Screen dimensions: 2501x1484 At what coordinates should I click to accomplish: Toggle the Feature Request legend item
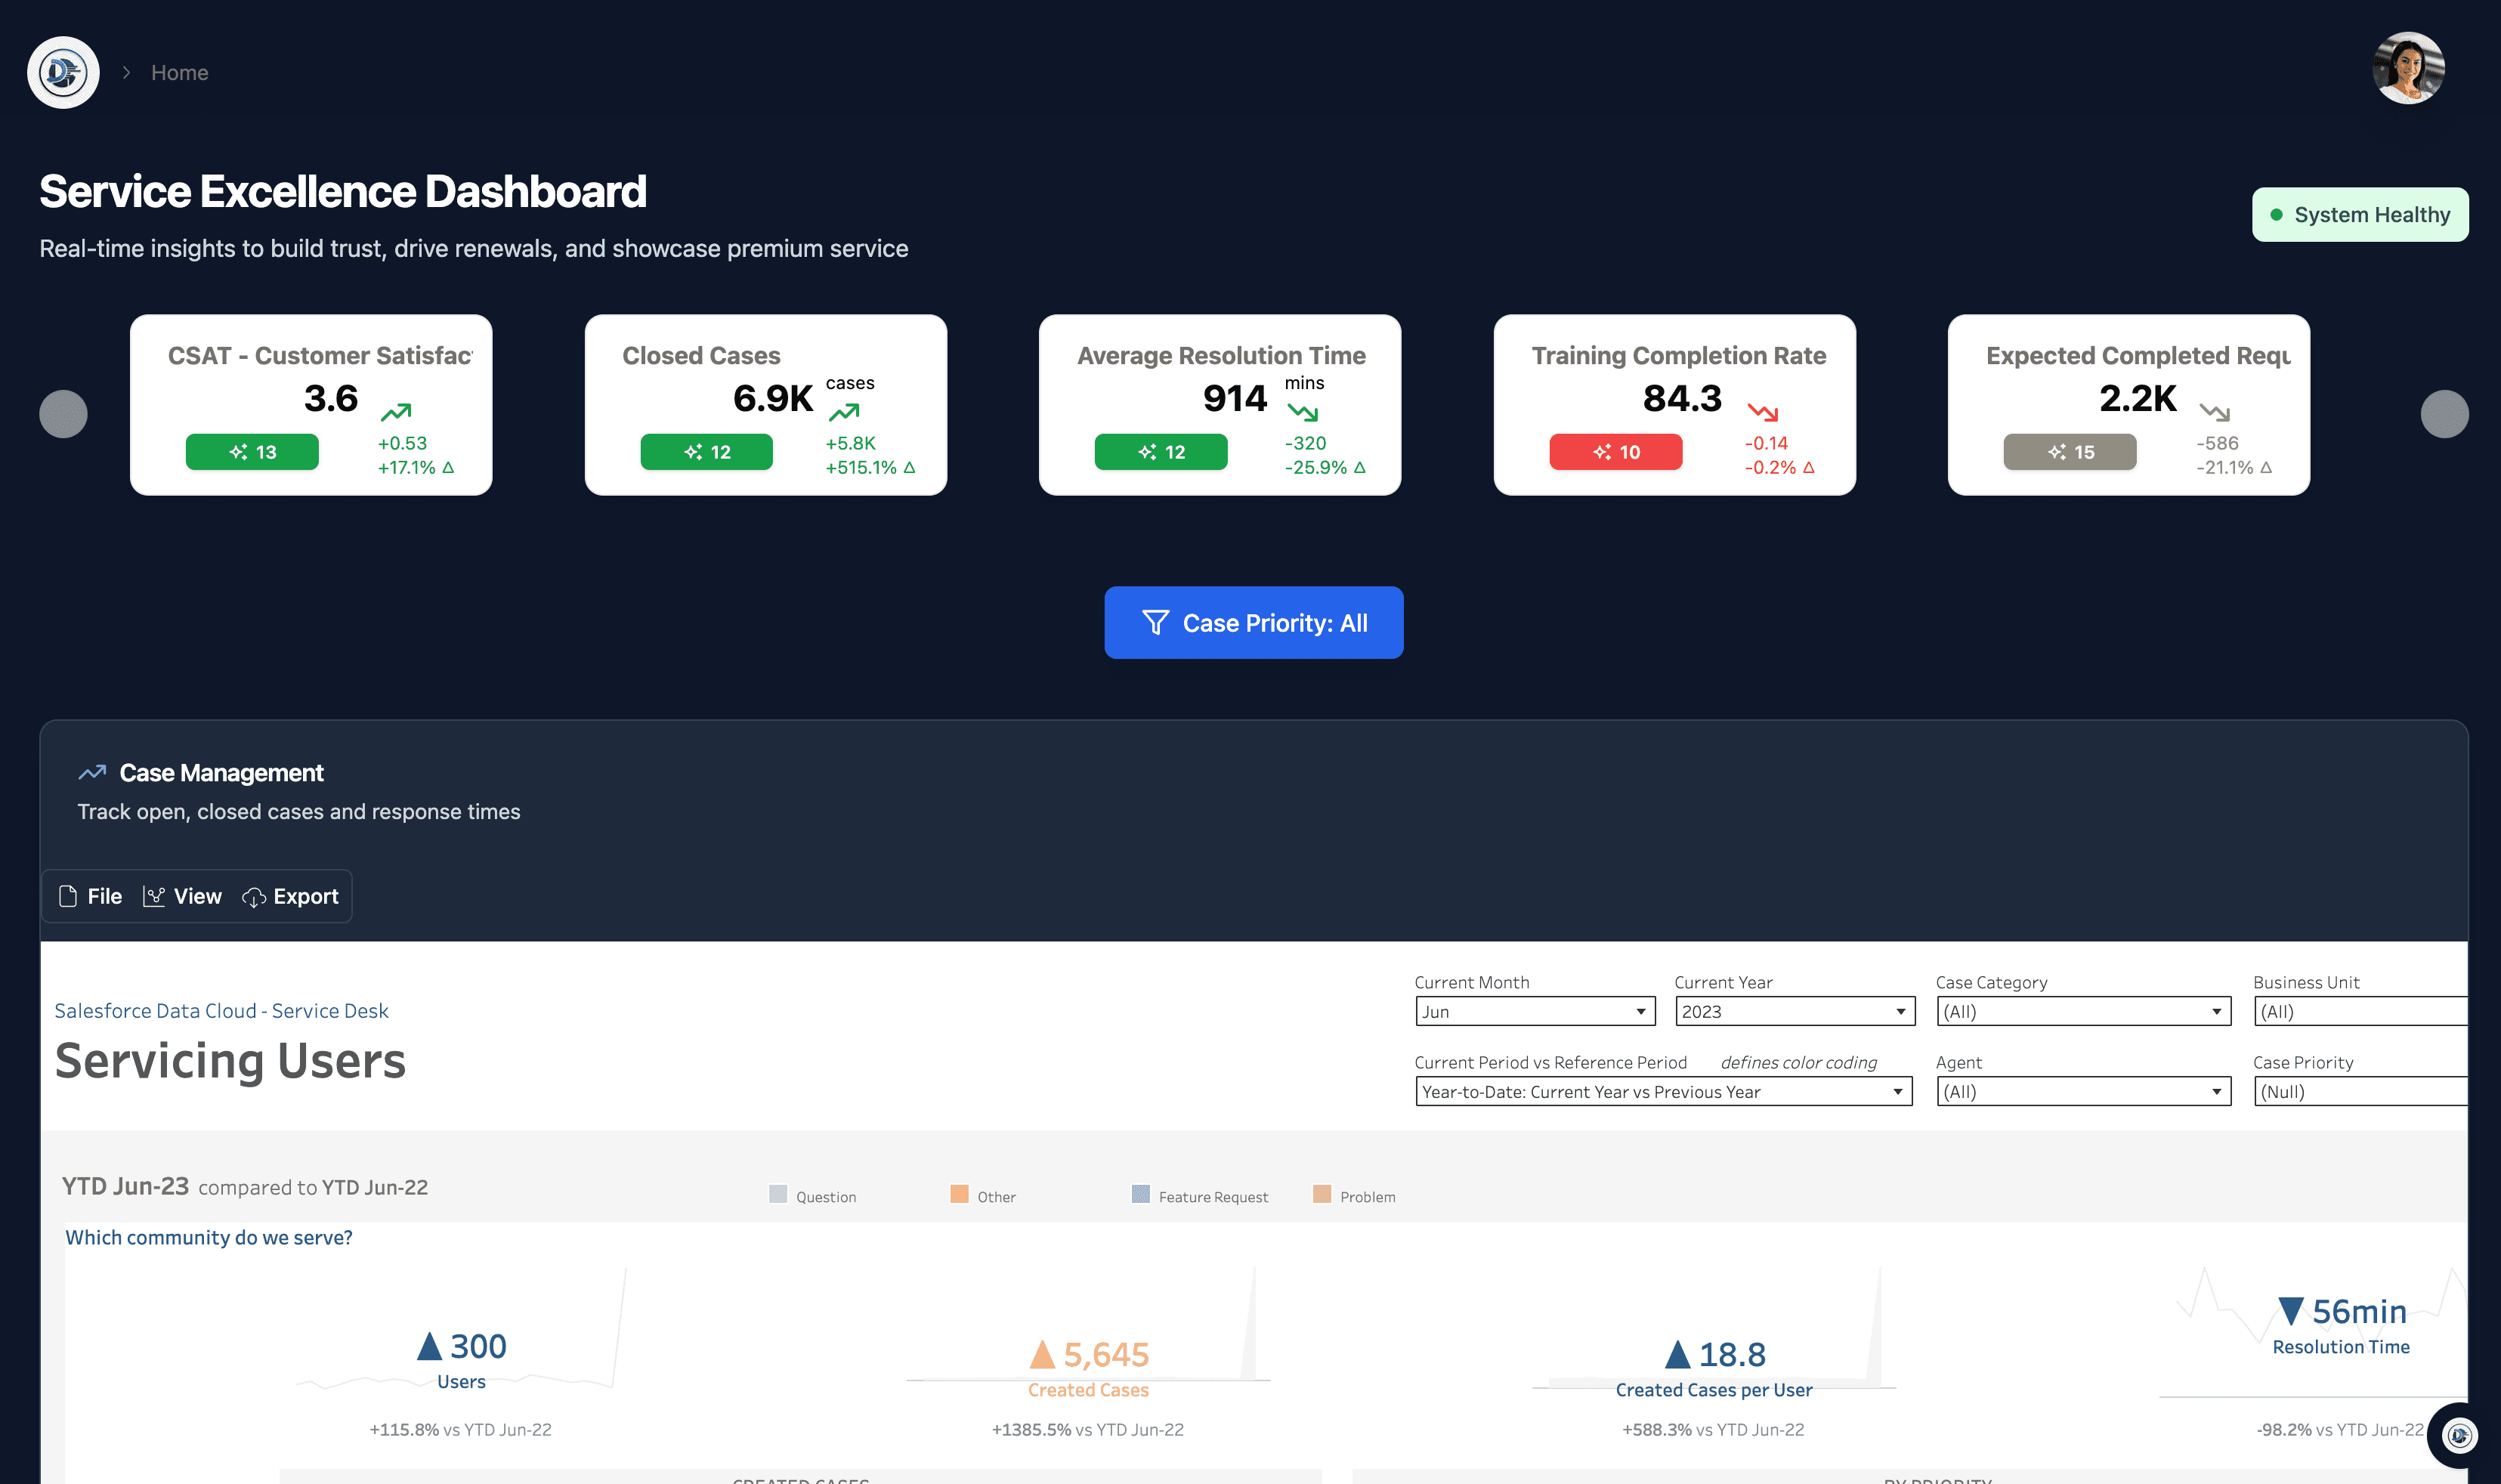(1199, 1195)
